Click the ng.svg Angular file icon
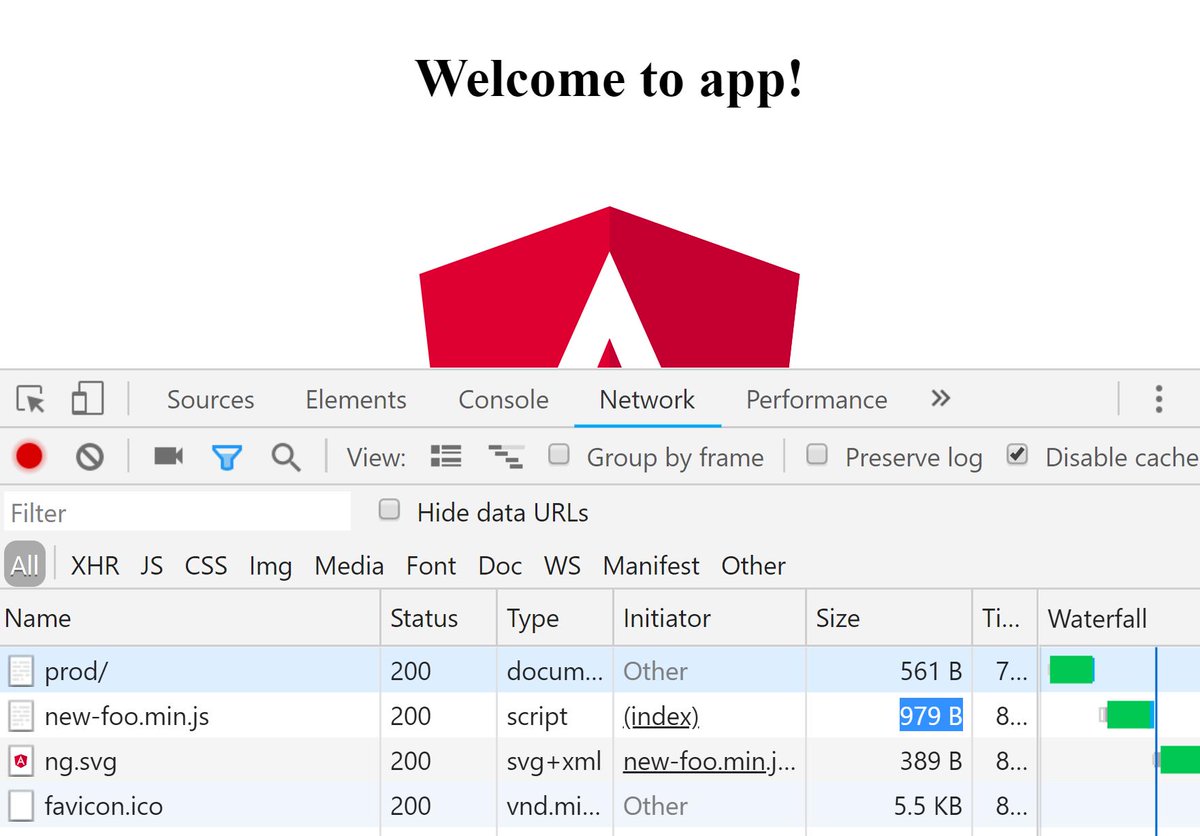This screenshot has height=836, width=1200. (20, 762)
